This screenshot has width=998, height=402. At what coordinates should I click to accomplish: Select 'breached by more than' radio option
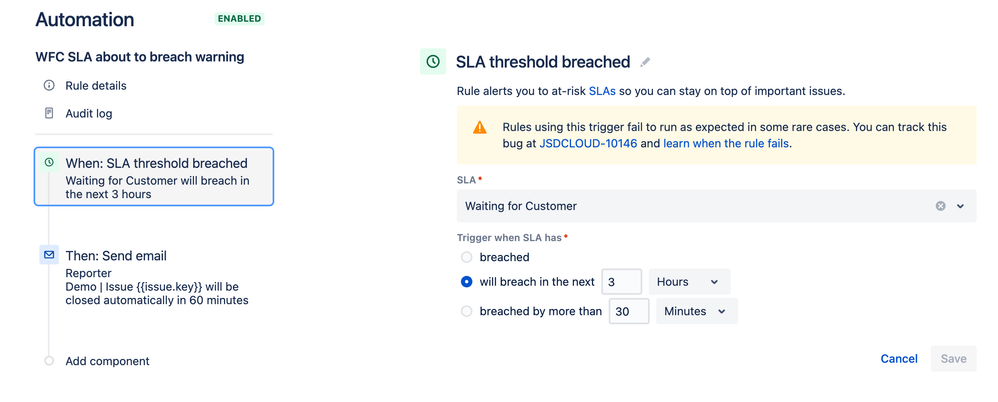467,311
